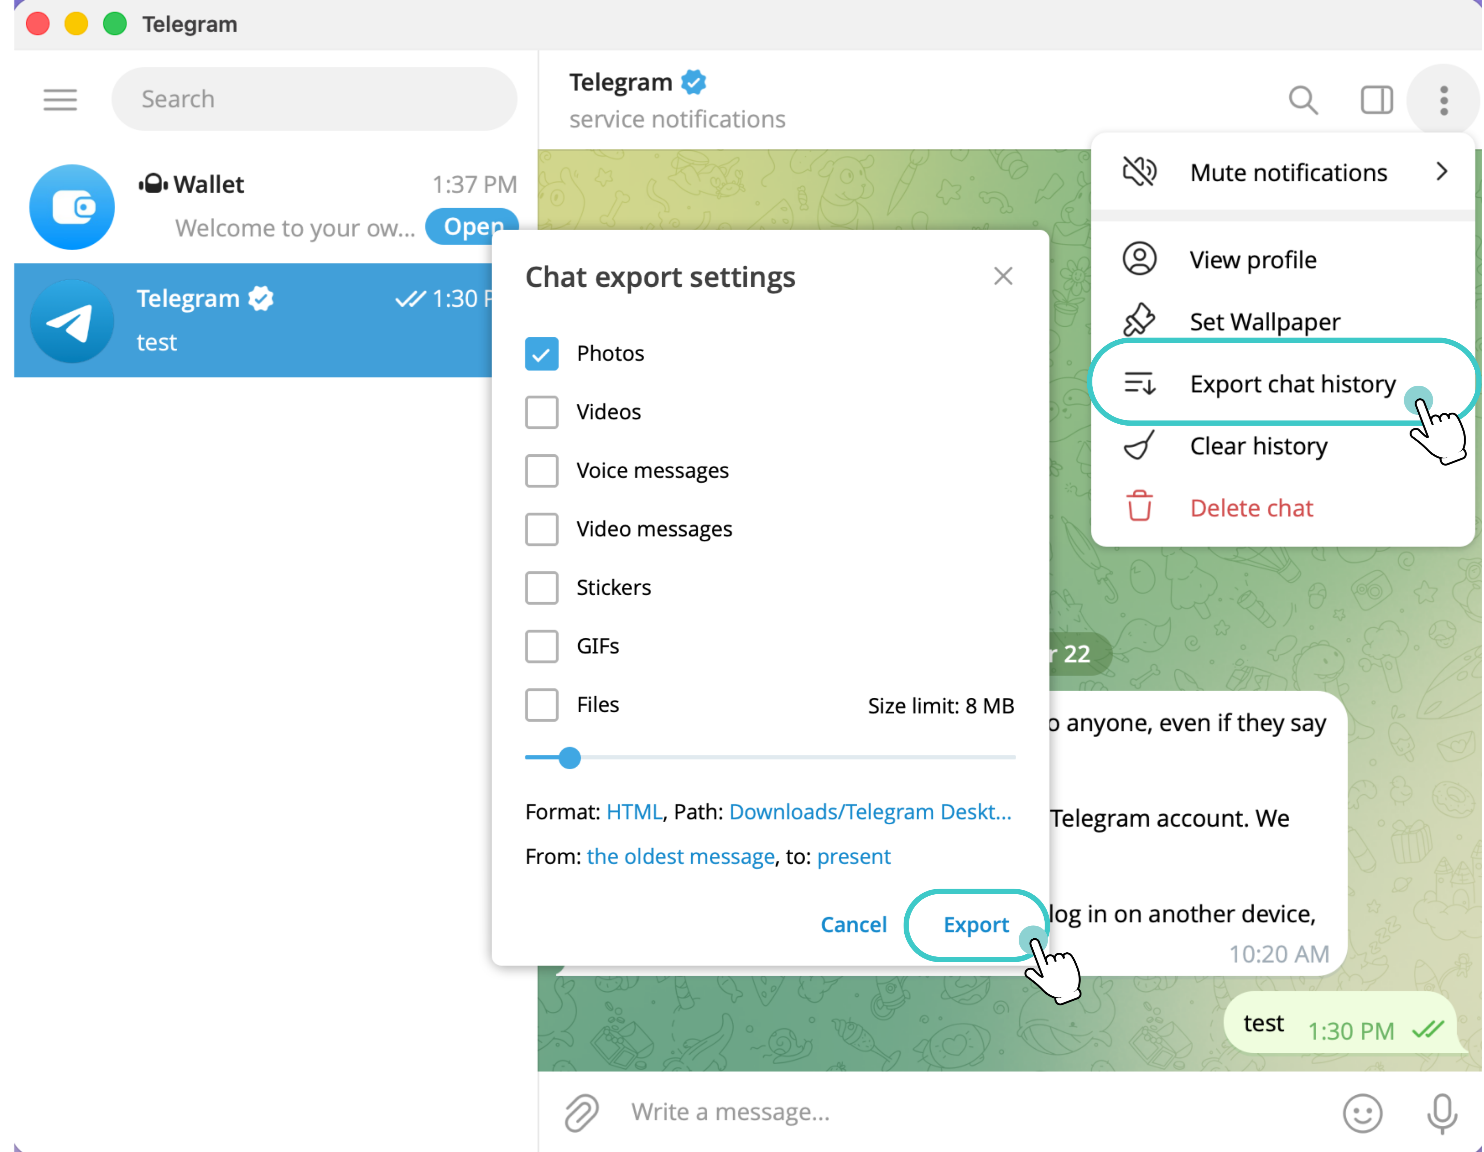The height and width of the screenshot is (1152, 1484).
Task: Open the three-dot chat options menu
Action: [1443, 100]
